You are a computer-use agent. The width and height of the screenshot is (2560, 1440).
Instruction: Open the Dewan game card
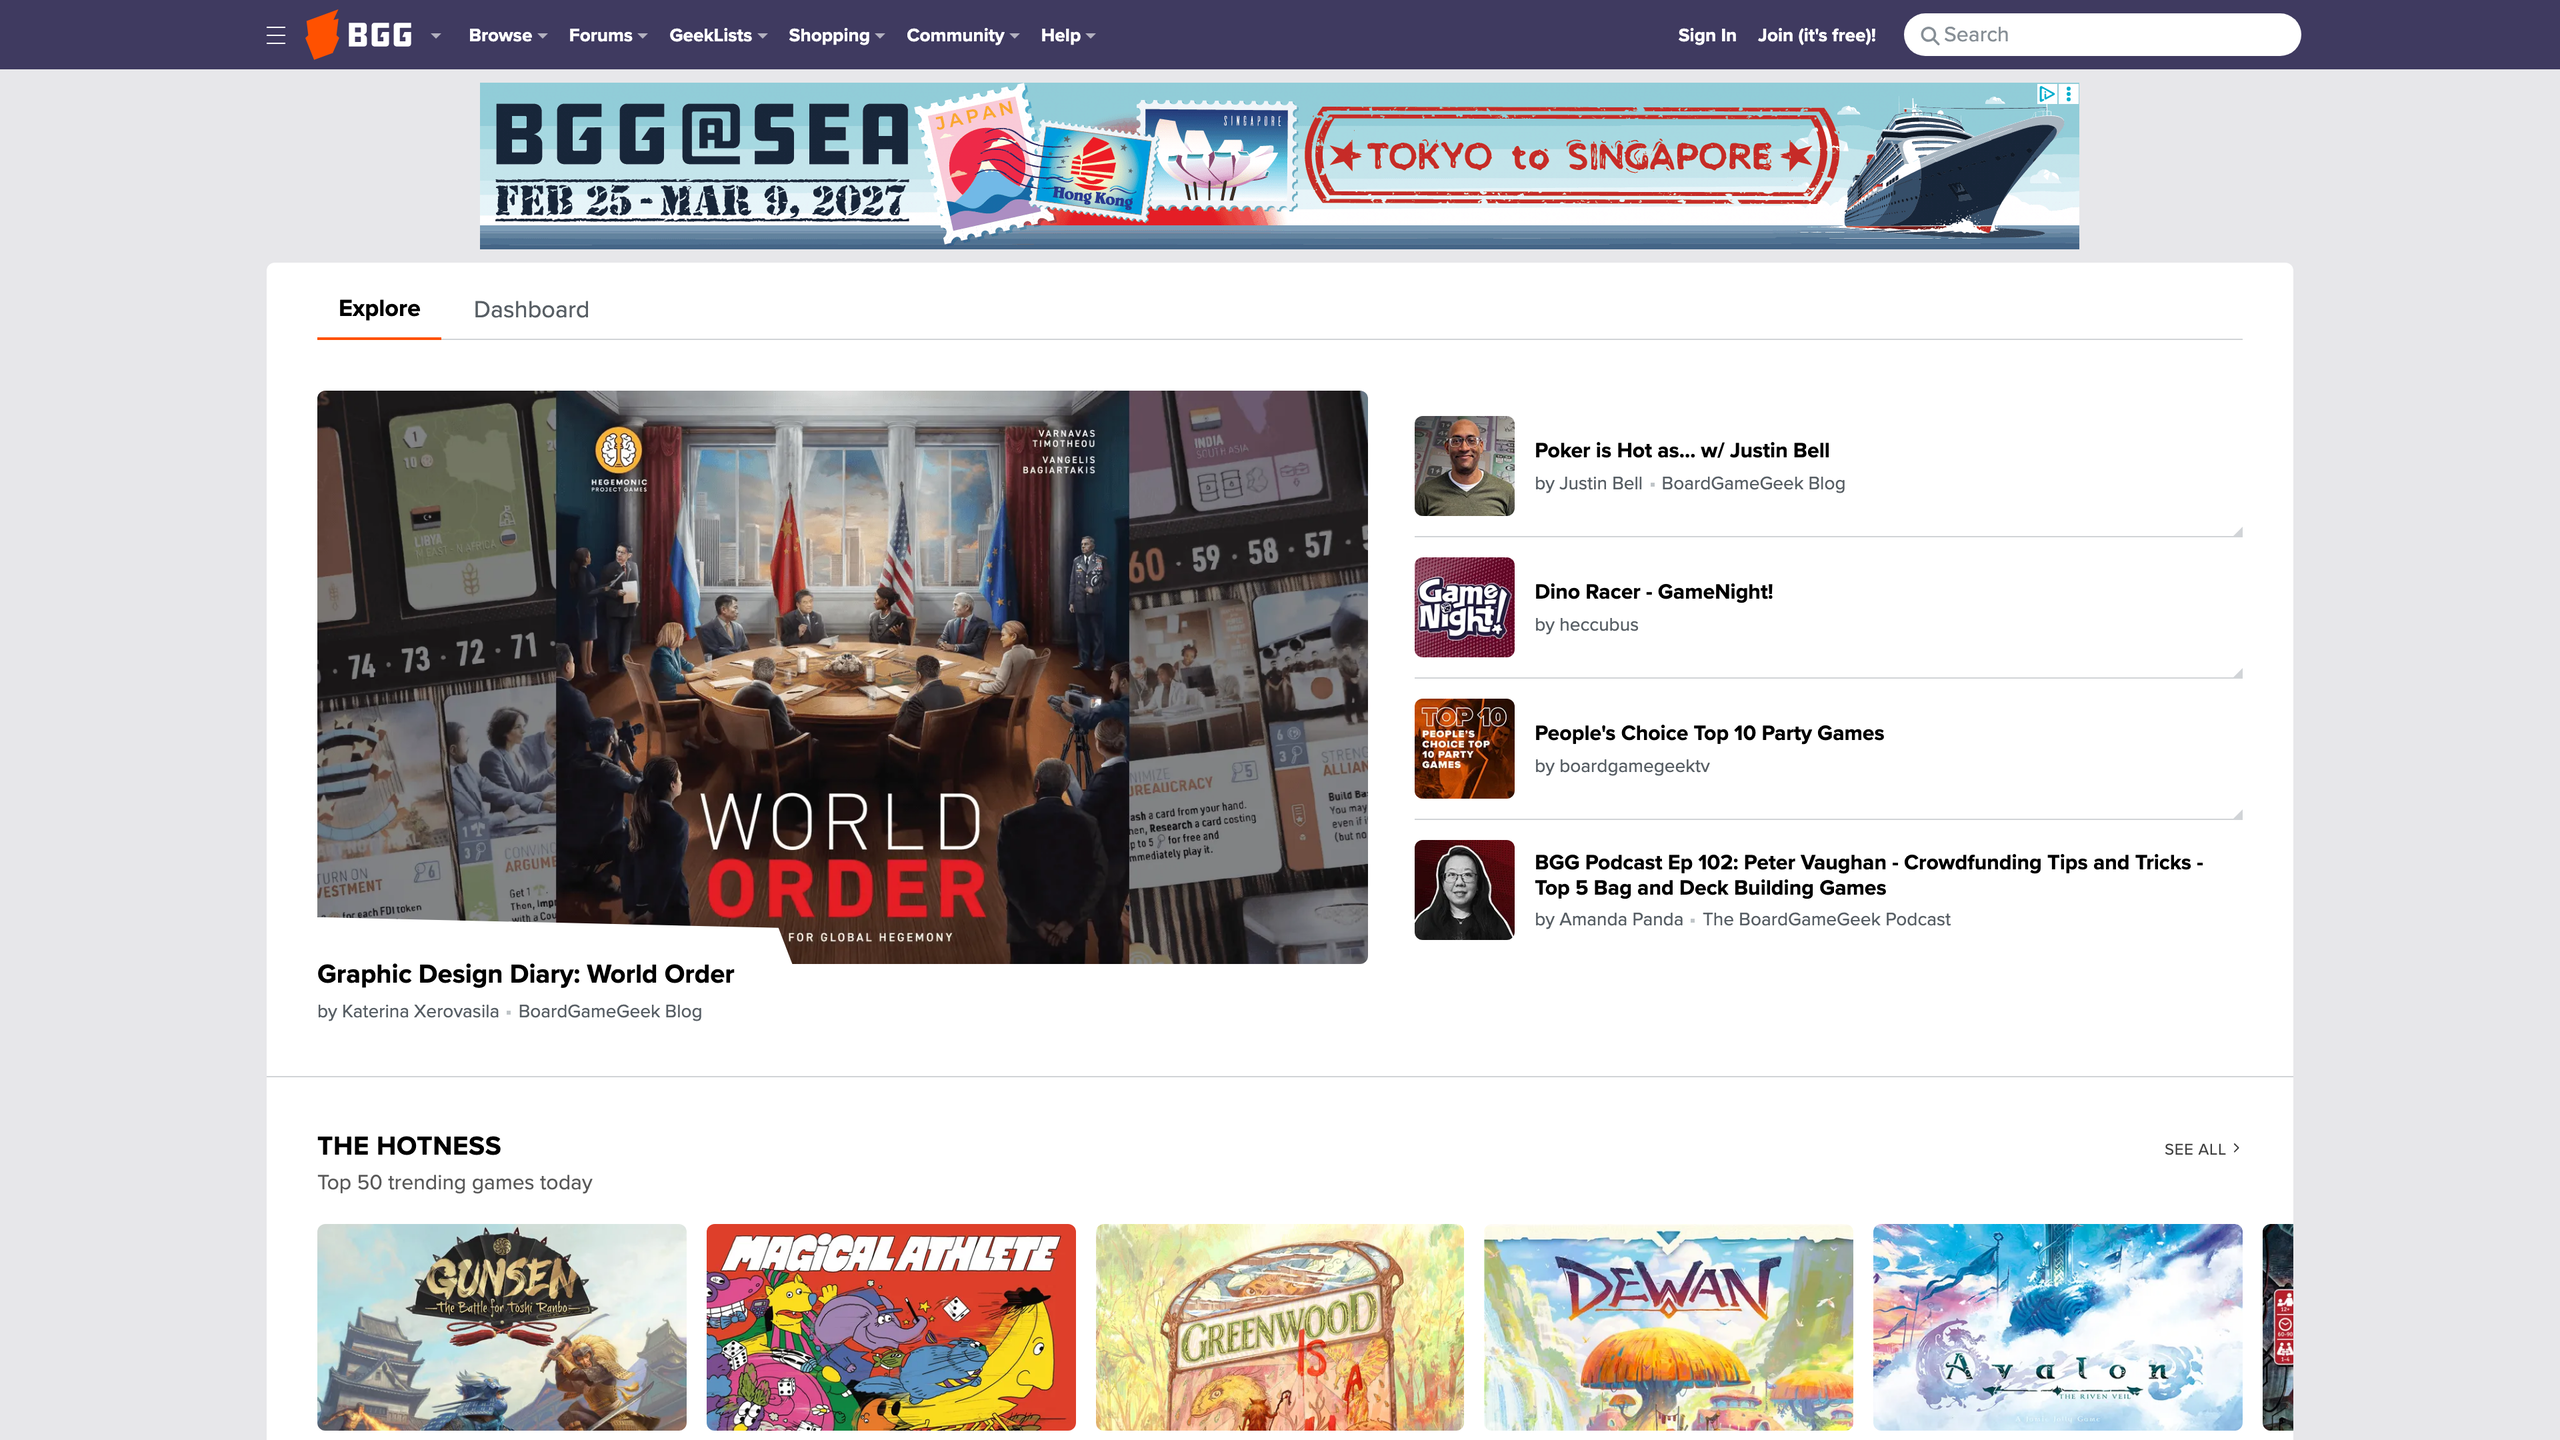[1668, 1327]
